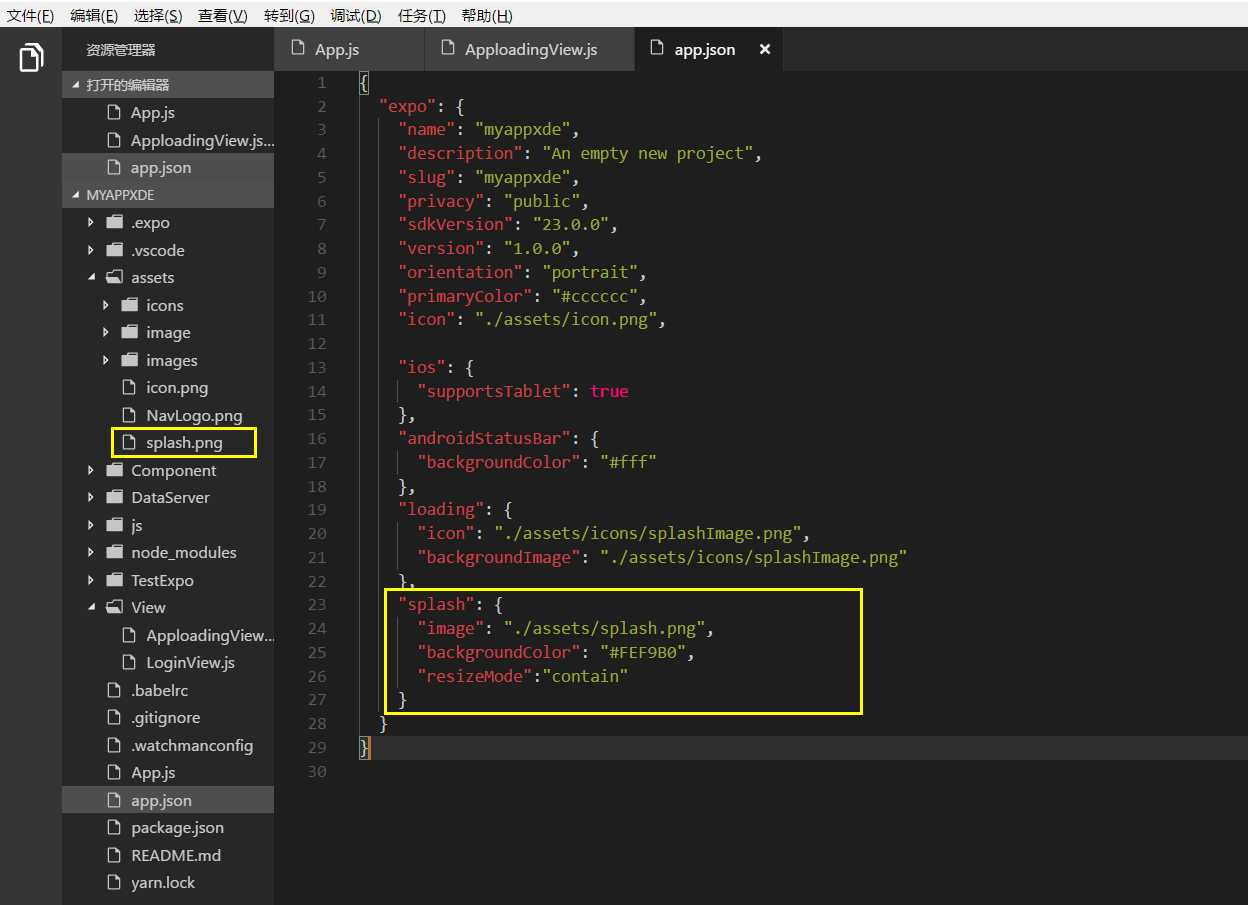Expand the .expo folder arrow
Viewport: 1248px width, 905px height.
pyautogui.click(x=91, y=222)
